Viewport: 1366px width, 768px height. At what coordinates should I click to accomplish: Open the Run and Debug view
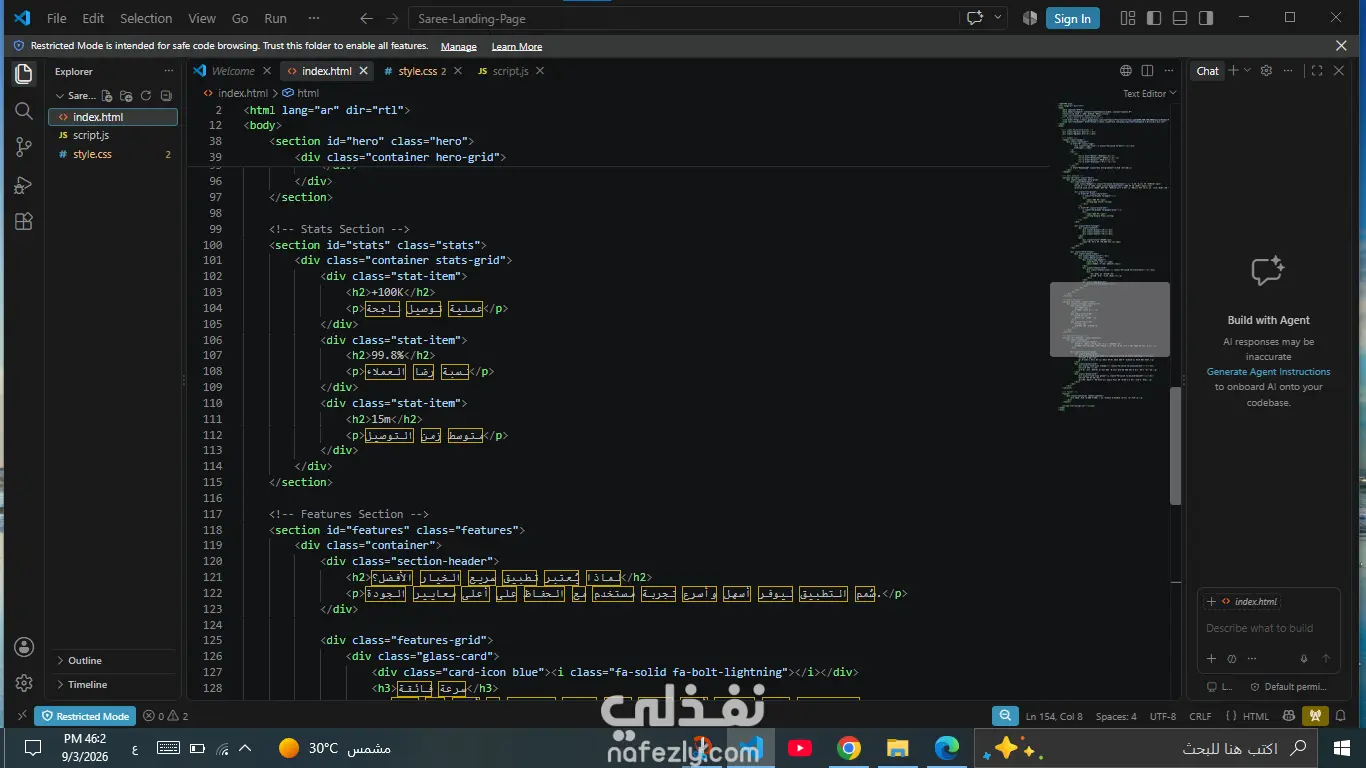24,185
